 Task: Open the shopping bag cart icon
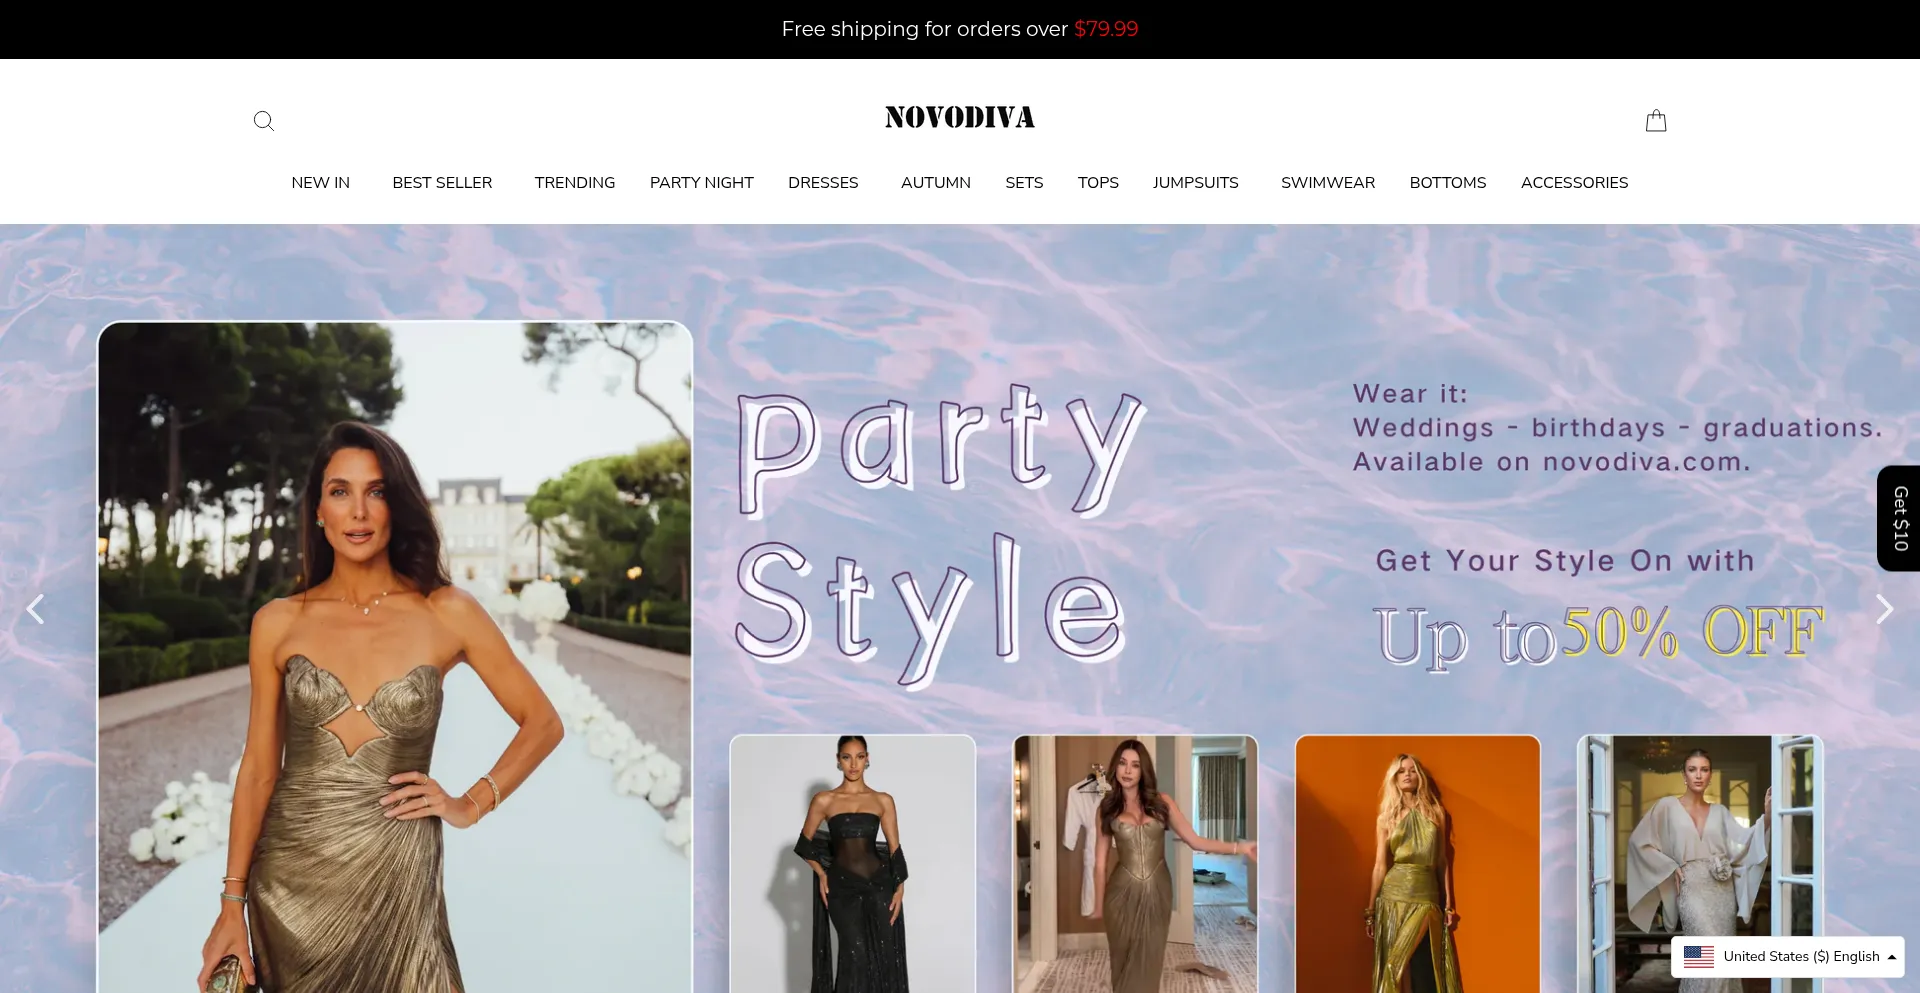[x=1656, y=121]
